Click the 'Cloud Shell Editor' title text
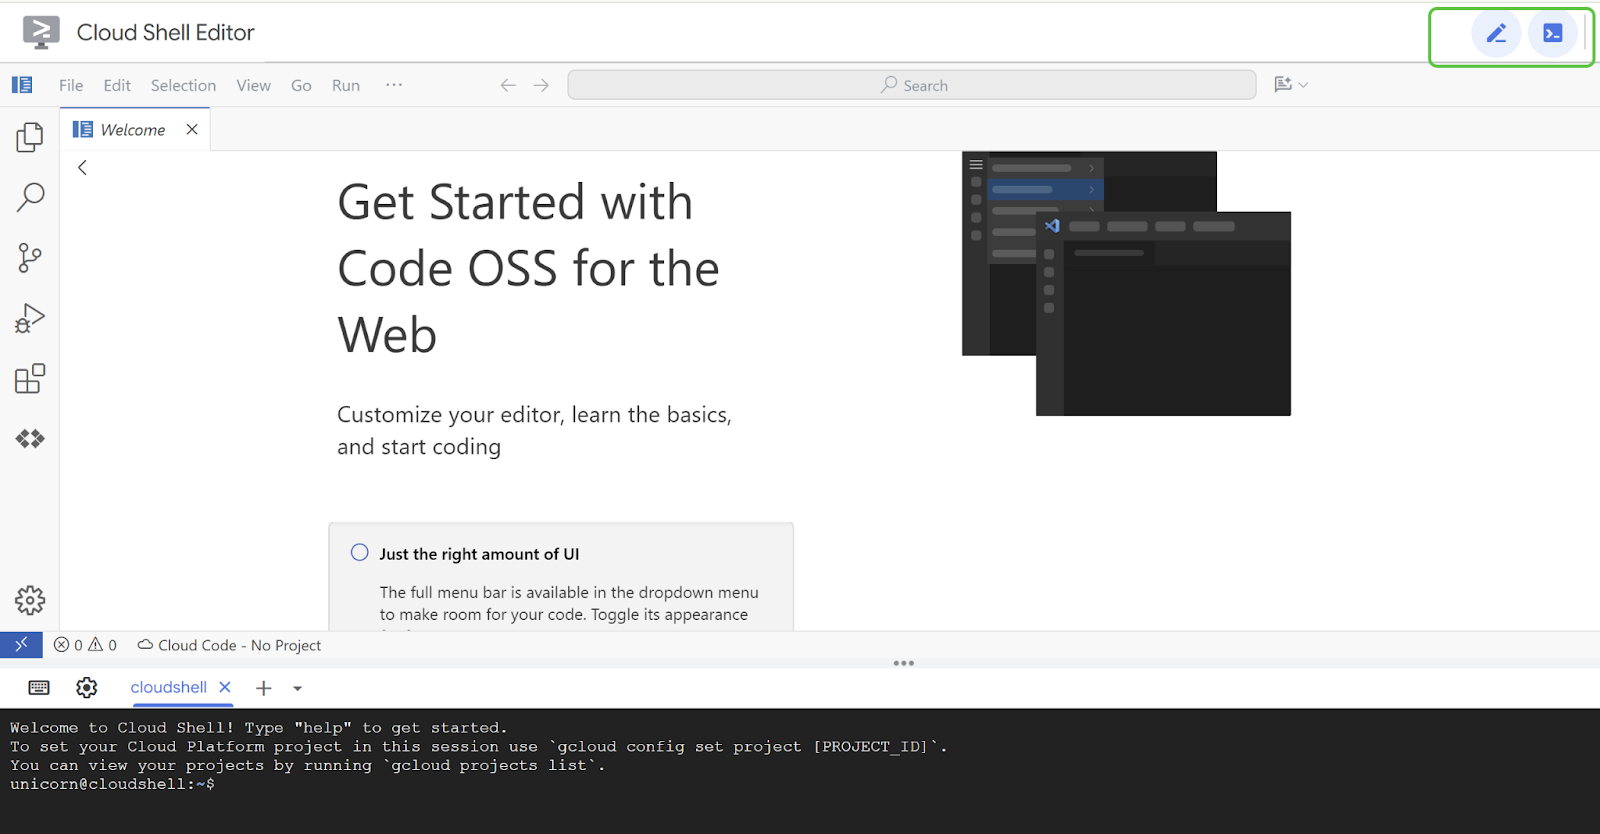This screenshot has width=1600, height=834. [x=166, y=33]
